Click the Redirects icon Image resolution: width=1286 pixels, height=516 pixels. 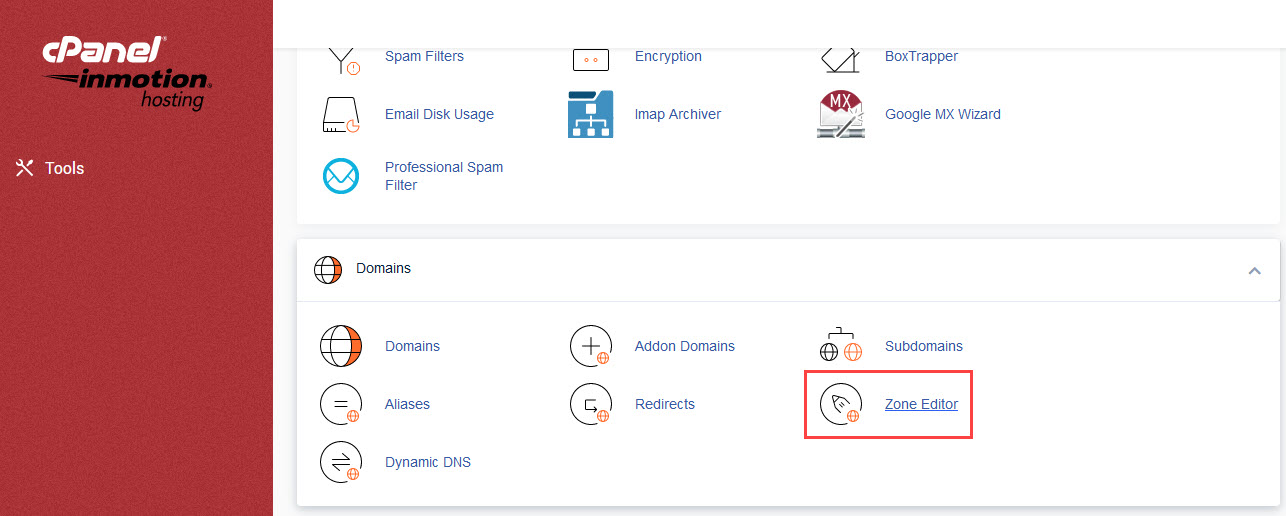tap(590, 405)
